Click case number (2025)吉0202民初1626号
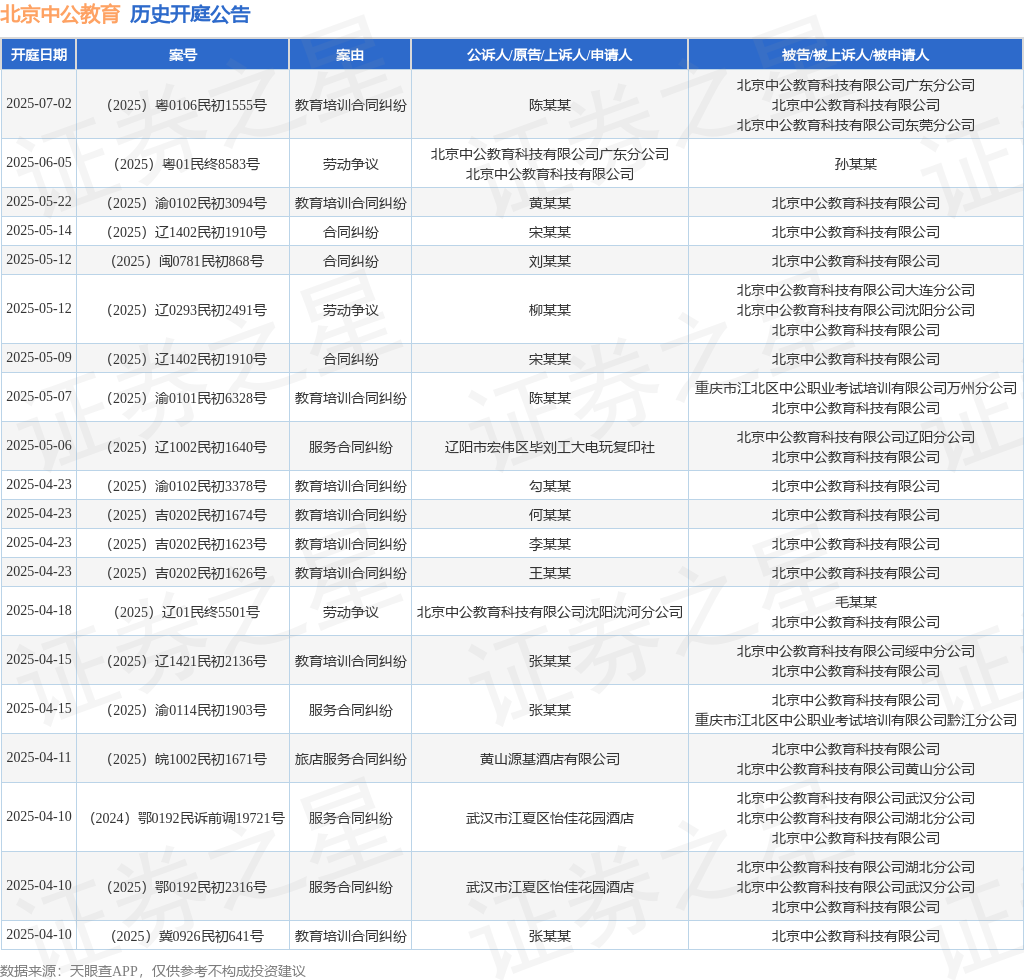This screenshot has width=1024, height=980. pos(186,573)
